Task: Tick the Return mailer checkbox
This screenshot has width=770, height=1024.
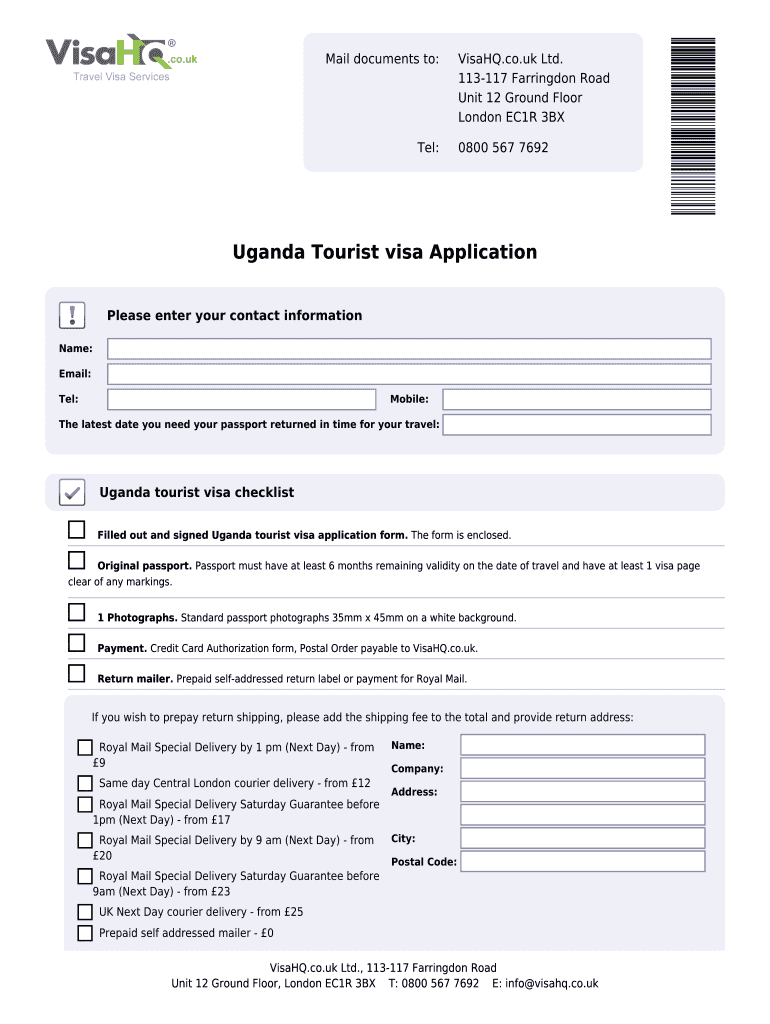Action: tap(77, 673)
